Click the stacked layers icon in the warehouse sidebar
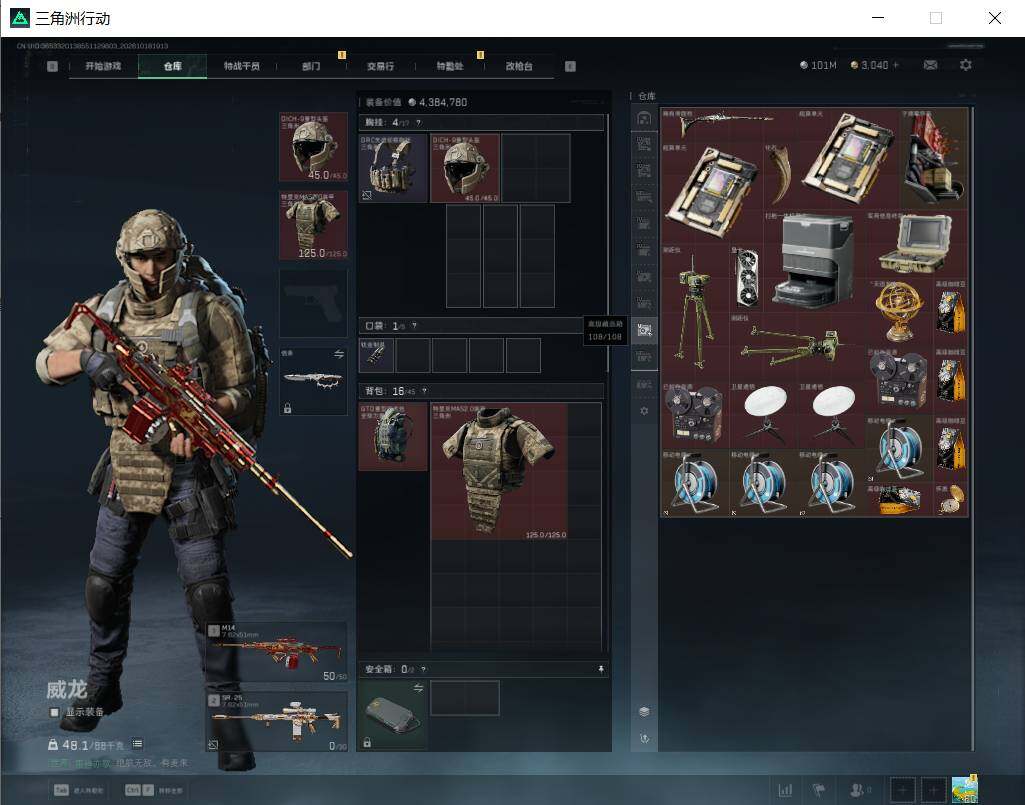 click(x=644, y=711)
